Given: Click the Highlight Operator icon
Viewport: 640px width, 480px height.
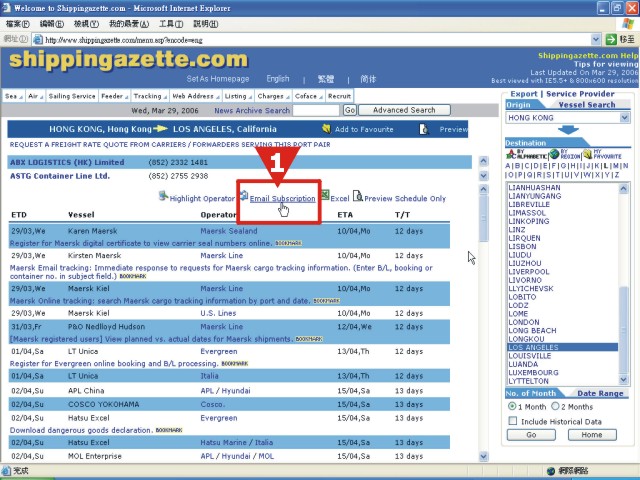Looking at the screenshot, I should pos(163,196).
